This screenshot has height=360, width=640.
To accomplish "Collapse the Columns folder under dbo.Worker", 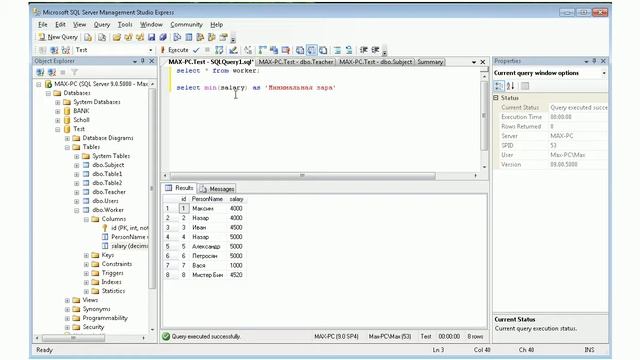I will (87, 219).
